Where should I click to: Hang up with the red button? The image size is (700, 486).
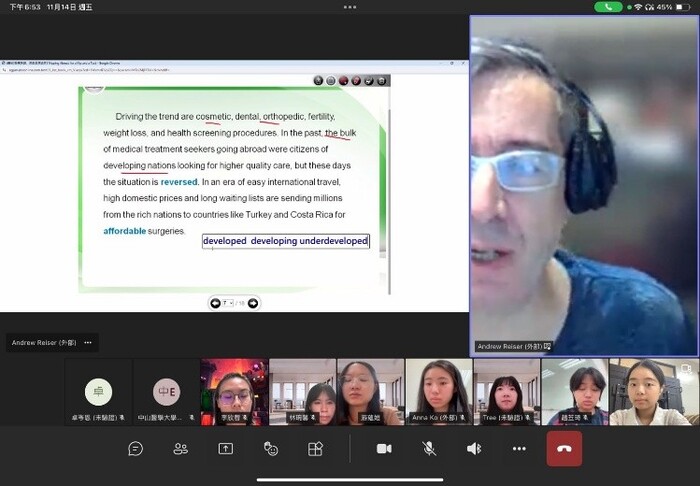pyautogui.click(x=564, y=449)
